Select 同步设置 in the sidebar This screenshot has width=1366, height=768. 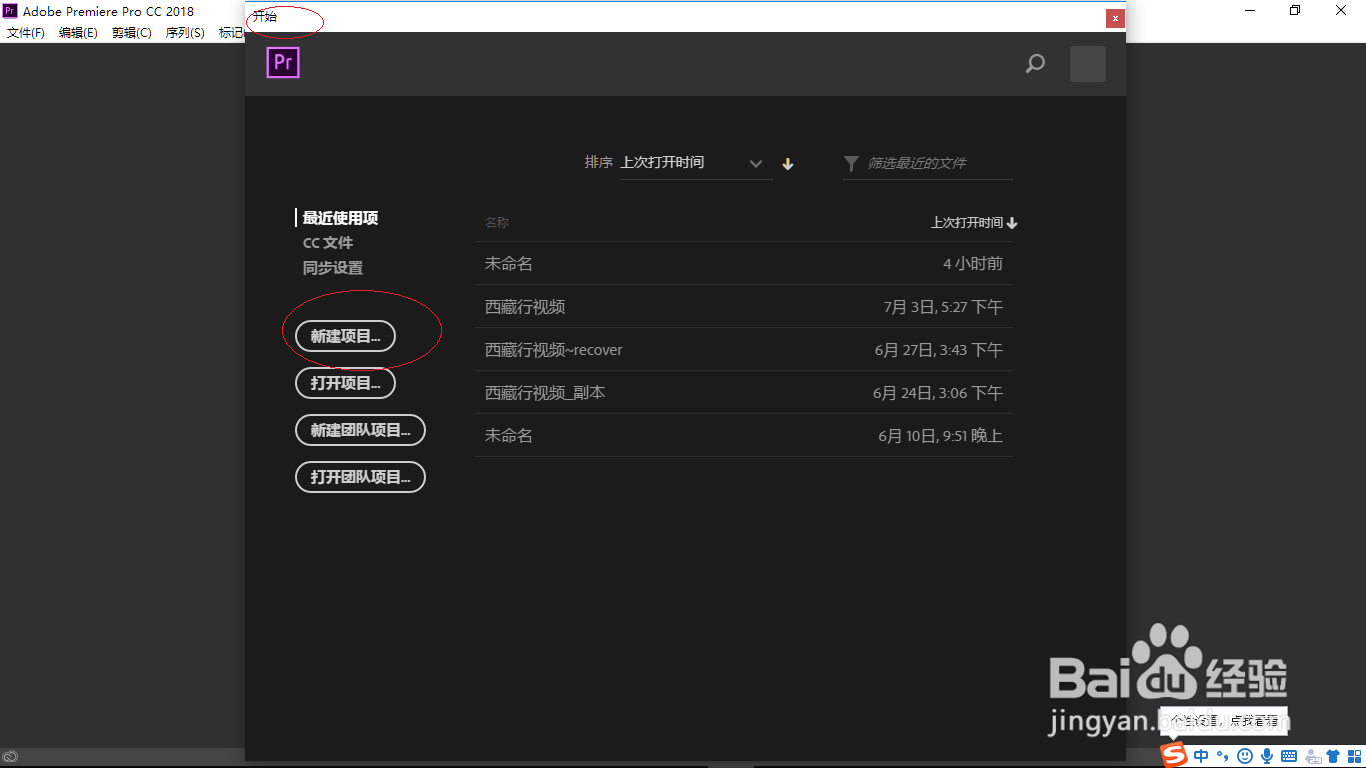click(333, 267)
